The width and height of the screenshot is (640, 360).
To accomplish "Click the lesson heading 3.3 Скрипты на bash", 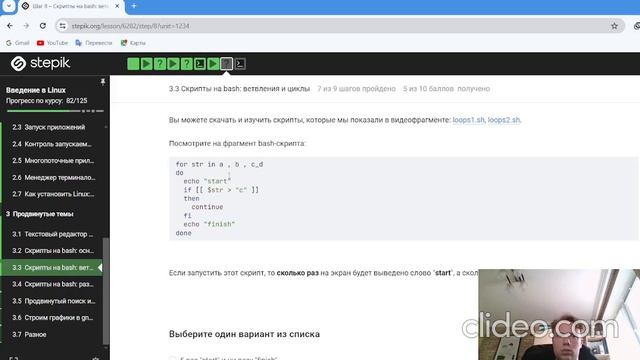I will point(239,89).
